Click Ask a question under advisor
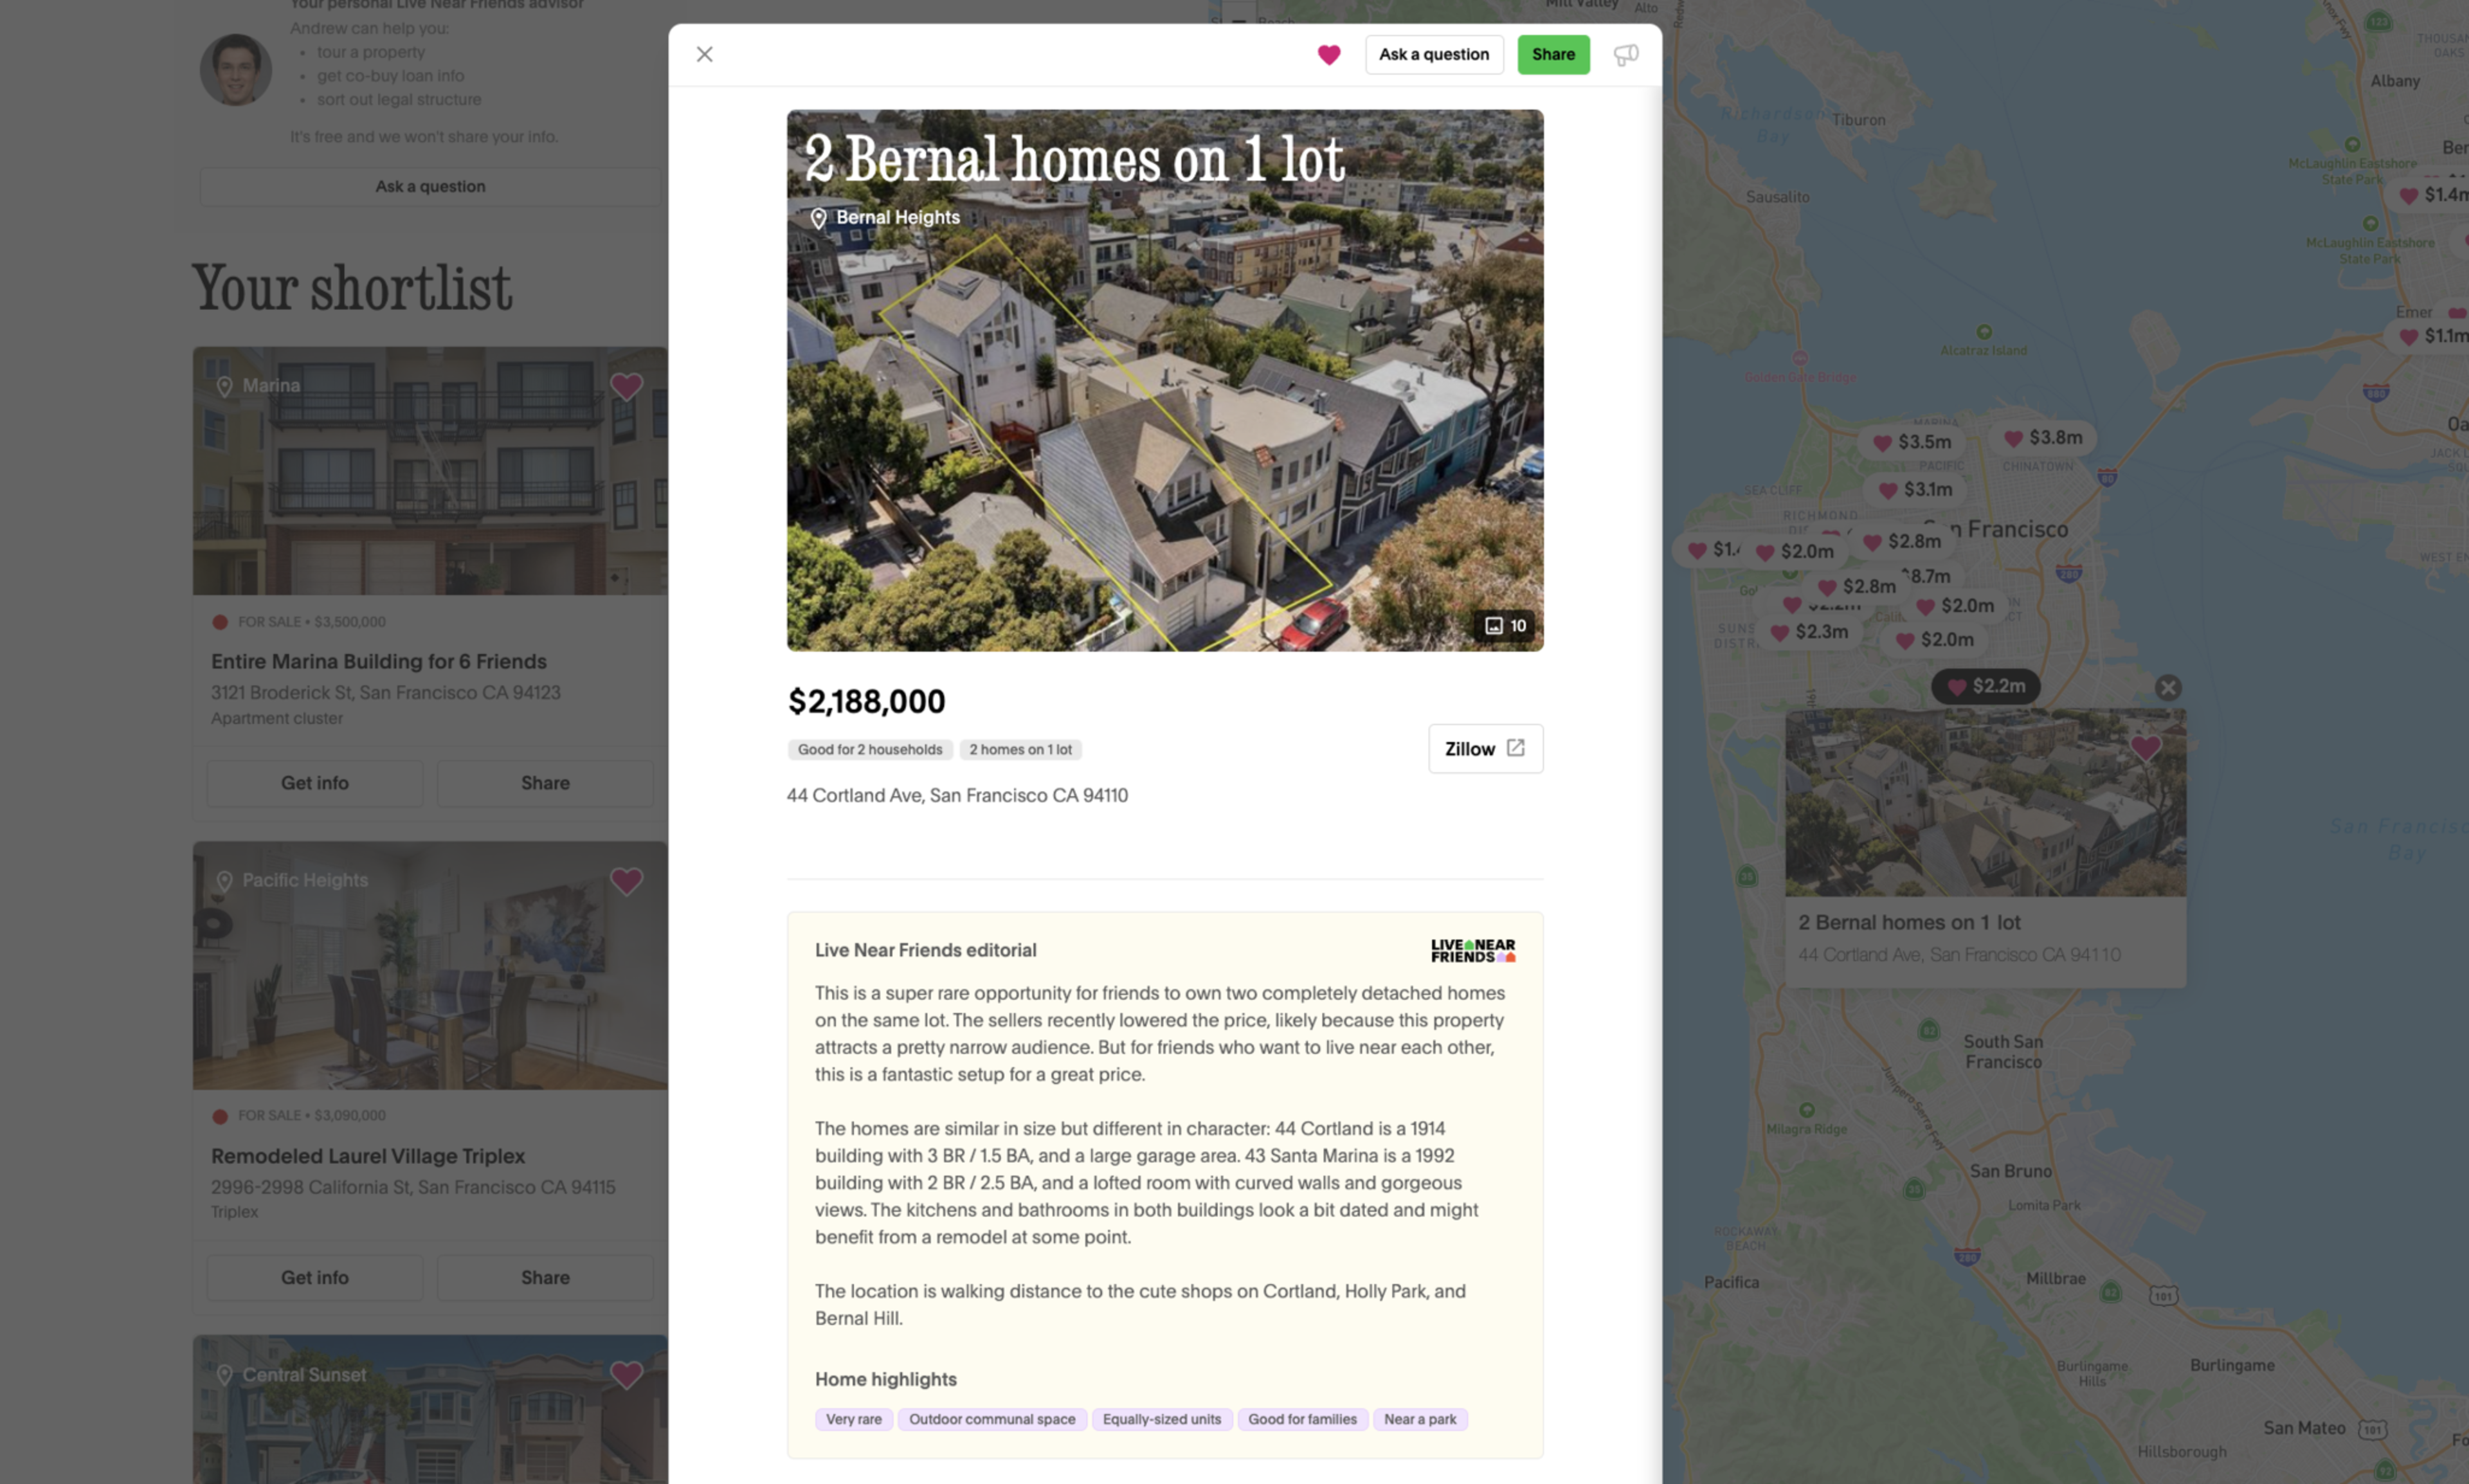Screen dimensions: 2469x1484 pos(430,186)
